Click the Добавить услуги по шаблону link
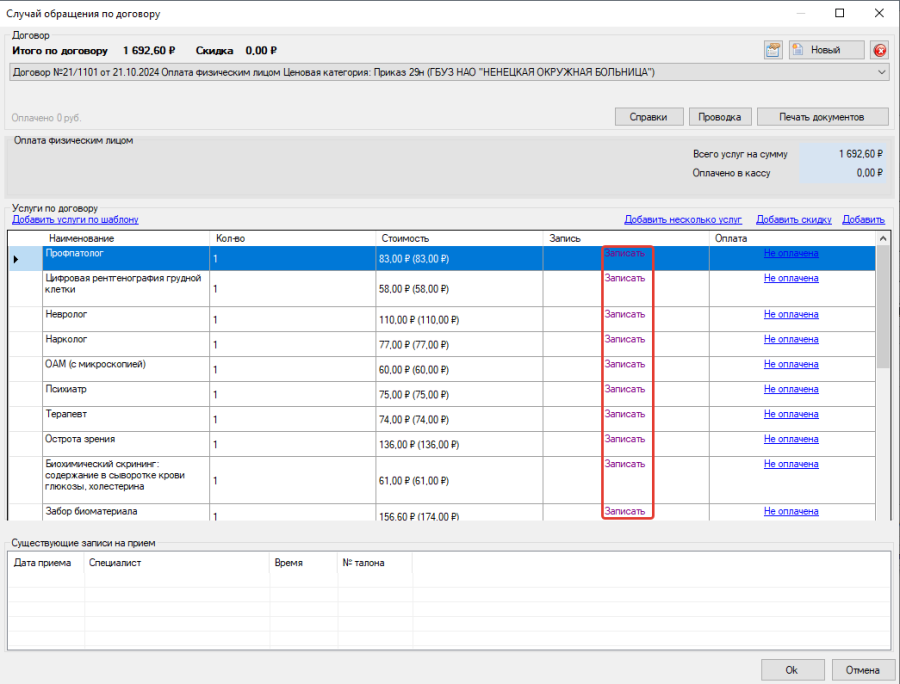Screen dimensions: 900x684 click(75, 220)
